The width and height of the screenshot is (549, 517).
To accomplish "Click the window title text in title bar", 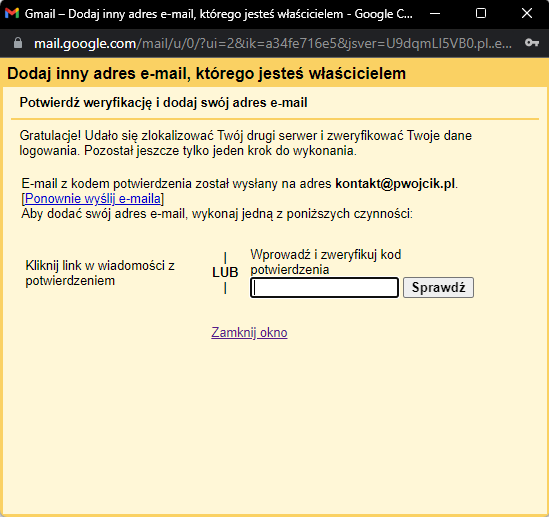I will [219, 14].
